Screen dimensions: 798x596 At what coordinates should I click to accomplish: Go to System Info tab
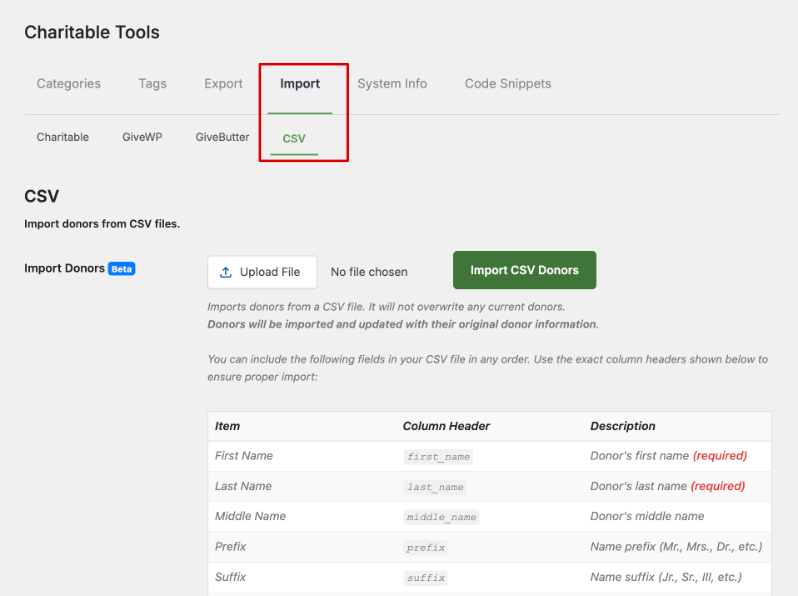(392, 83)
